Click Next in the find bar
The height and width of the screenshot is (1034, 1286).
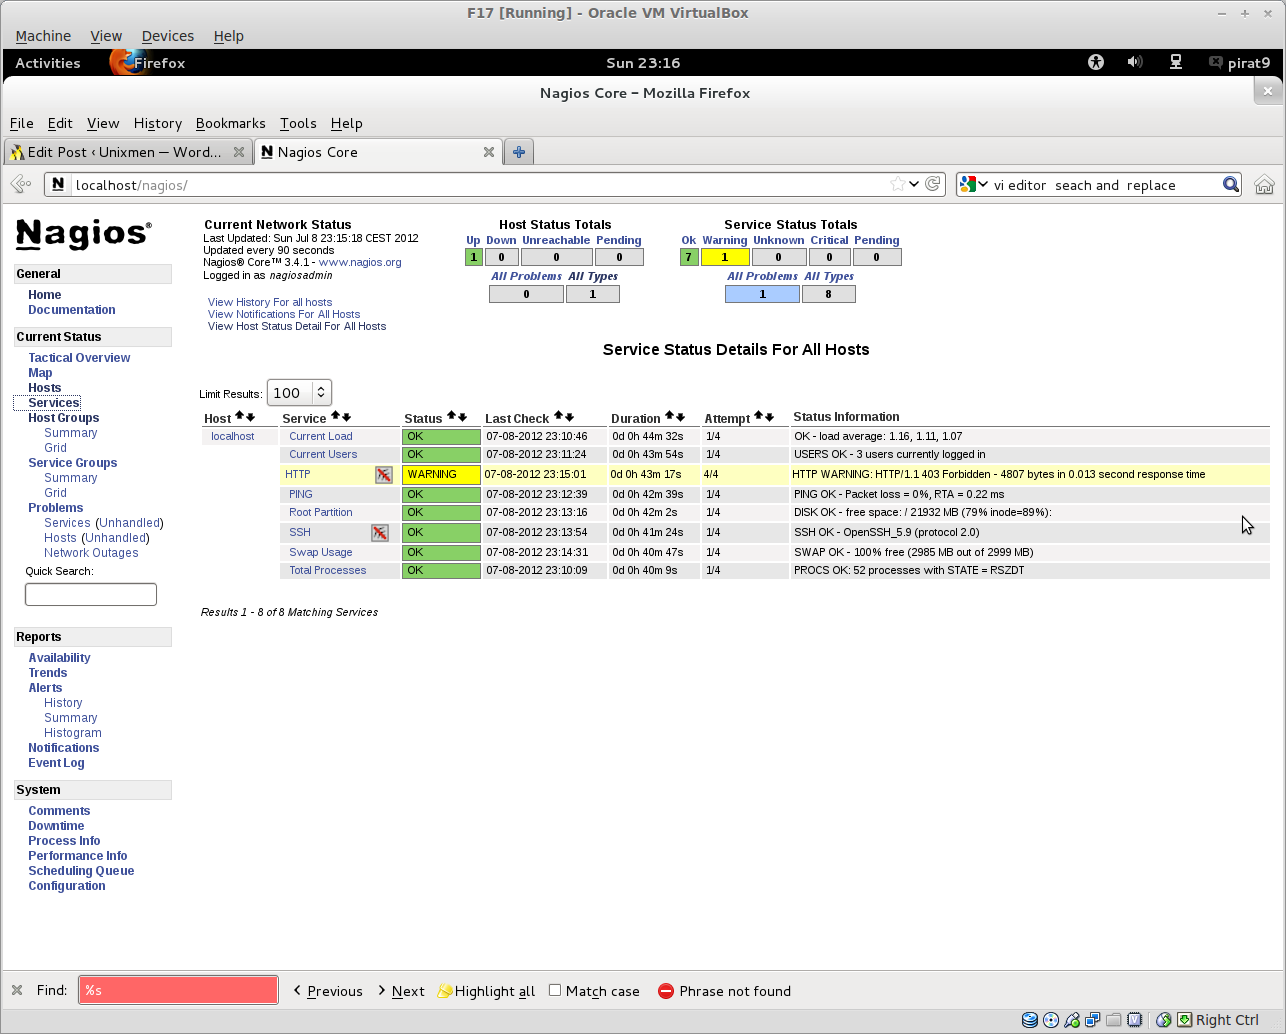coord(401,991)
